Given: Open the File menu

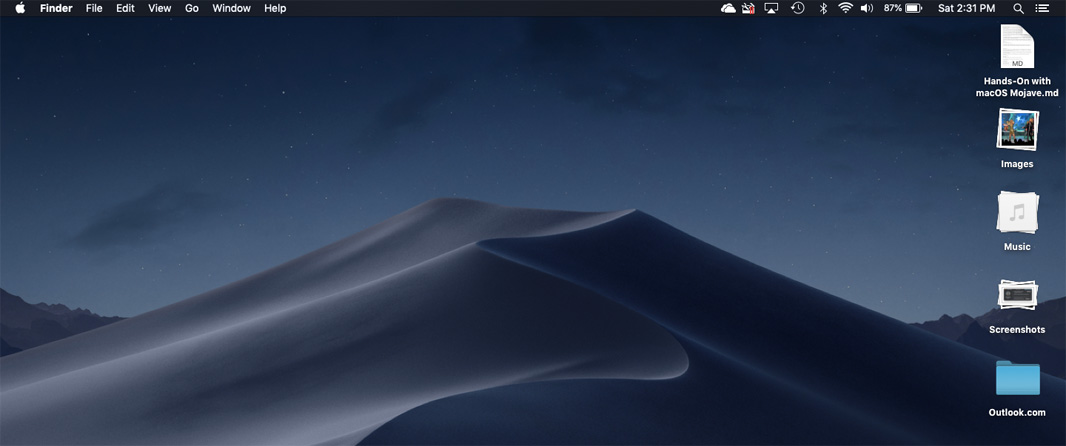Looking at the screenshot, I should click(94, 8).
